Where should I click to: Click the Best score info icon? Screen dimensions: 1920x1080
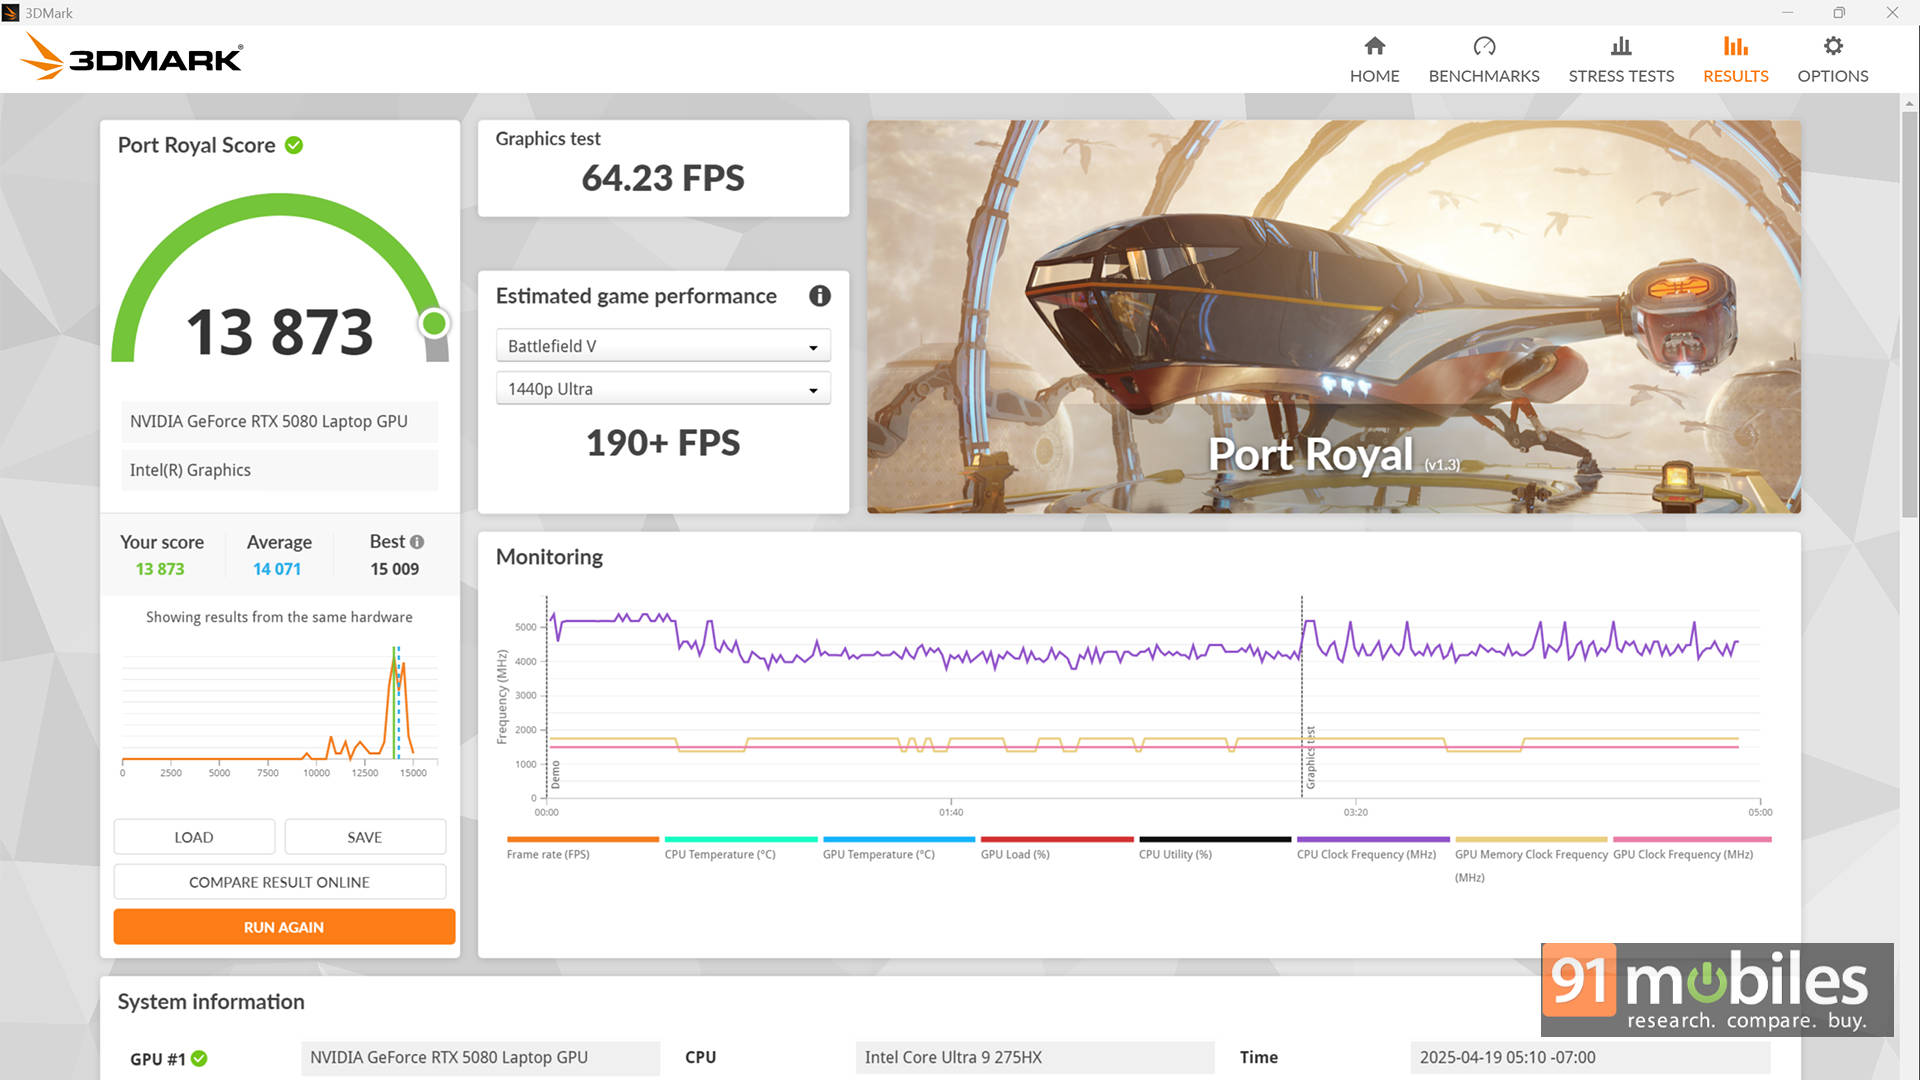[417, 542]
